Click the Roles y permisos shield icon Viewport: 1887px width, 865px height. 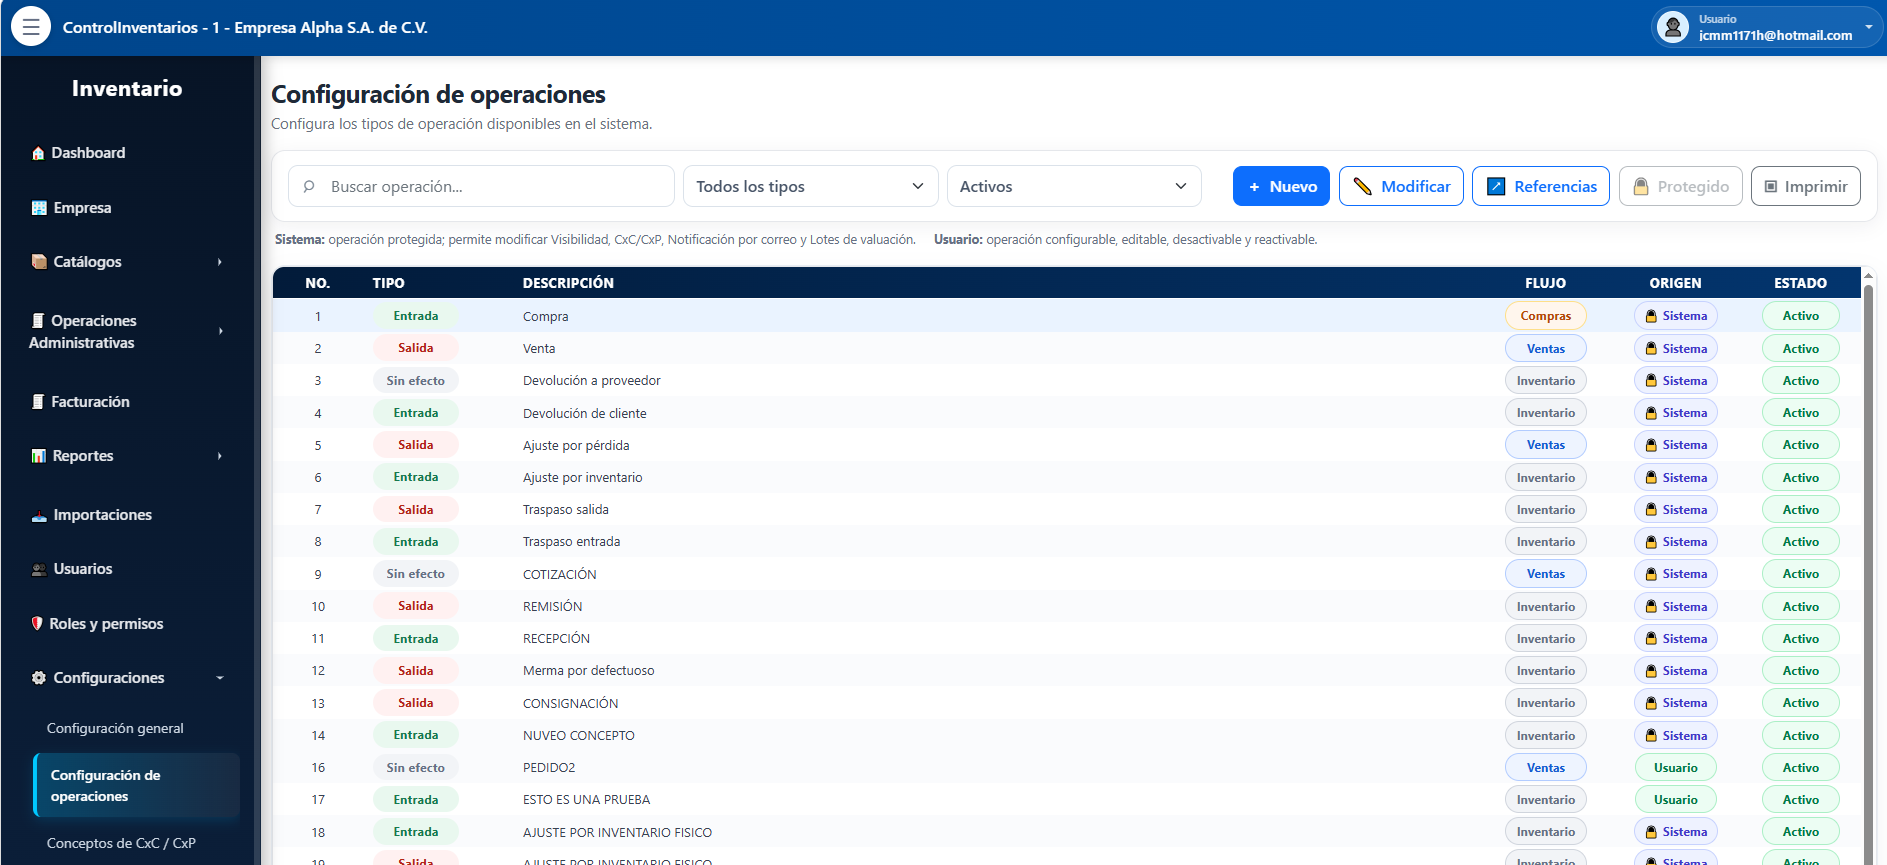pos(37,623)
